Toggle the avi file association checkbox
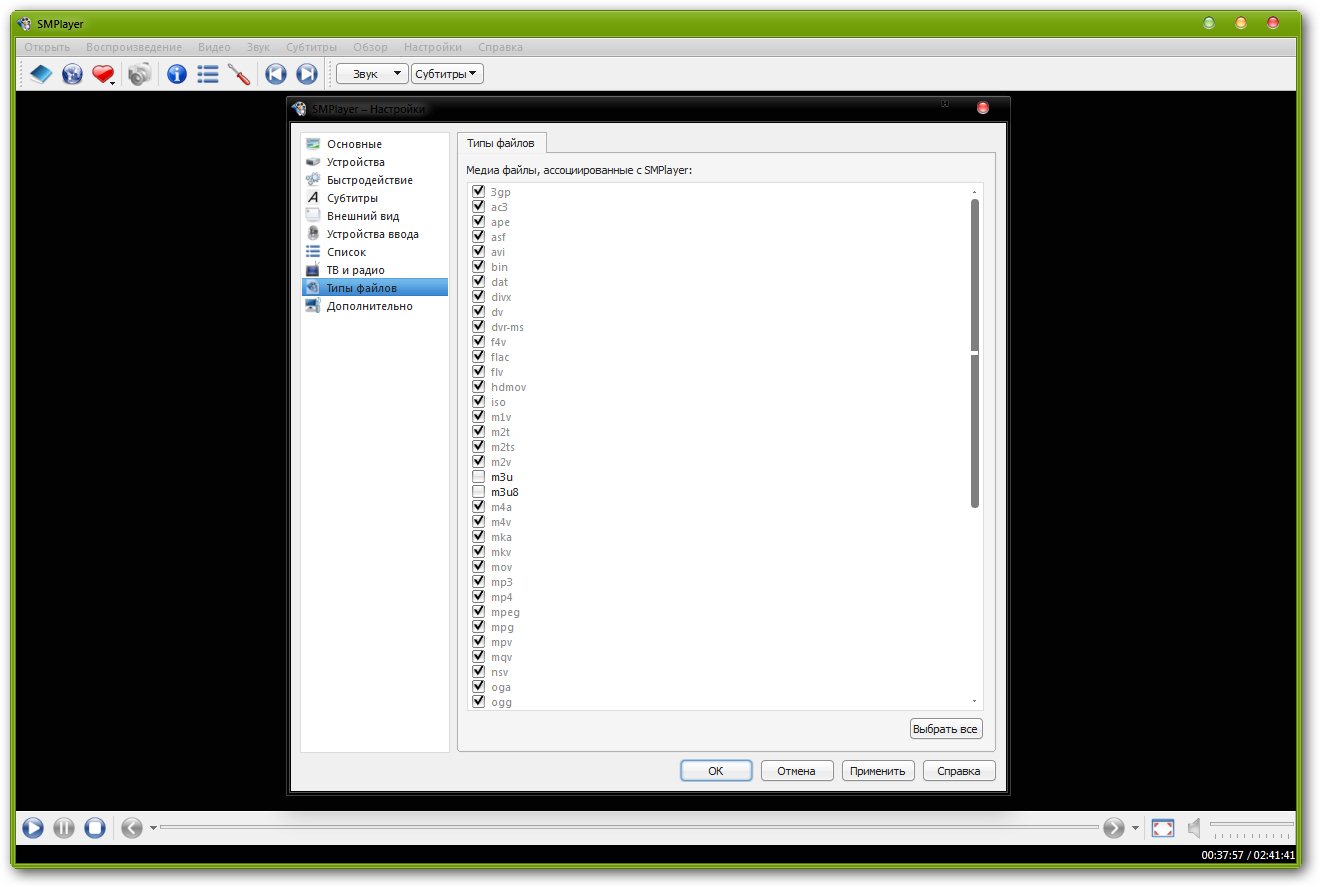This screenshot has width=1320, height=887. [x=479, y=251]
